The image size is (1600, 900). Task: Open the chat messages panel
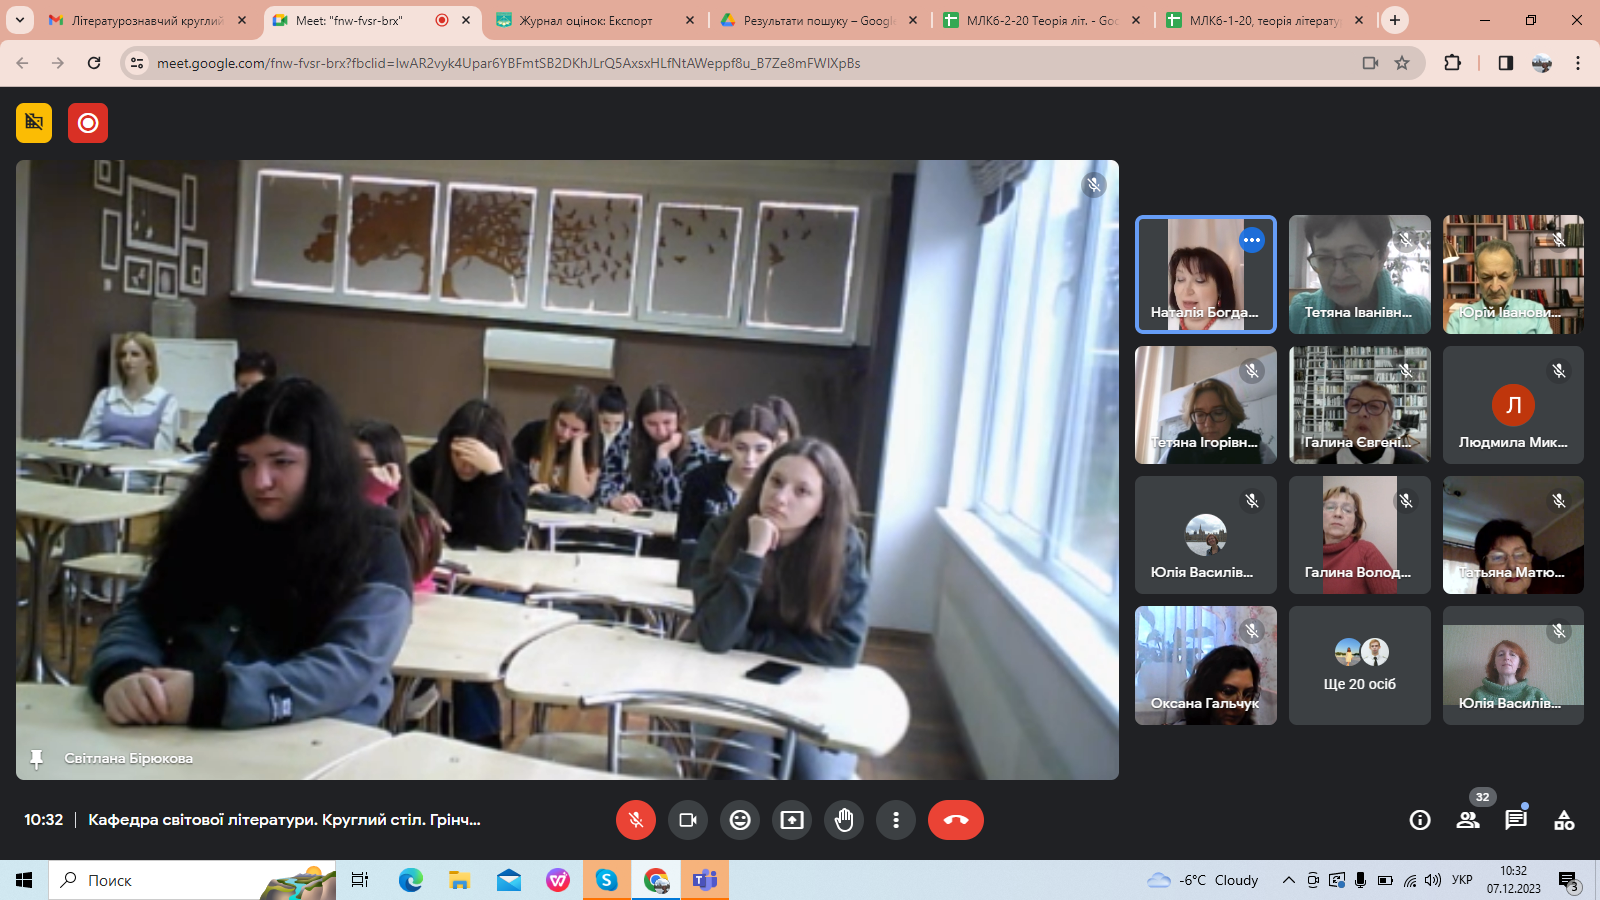(1516, 820)
